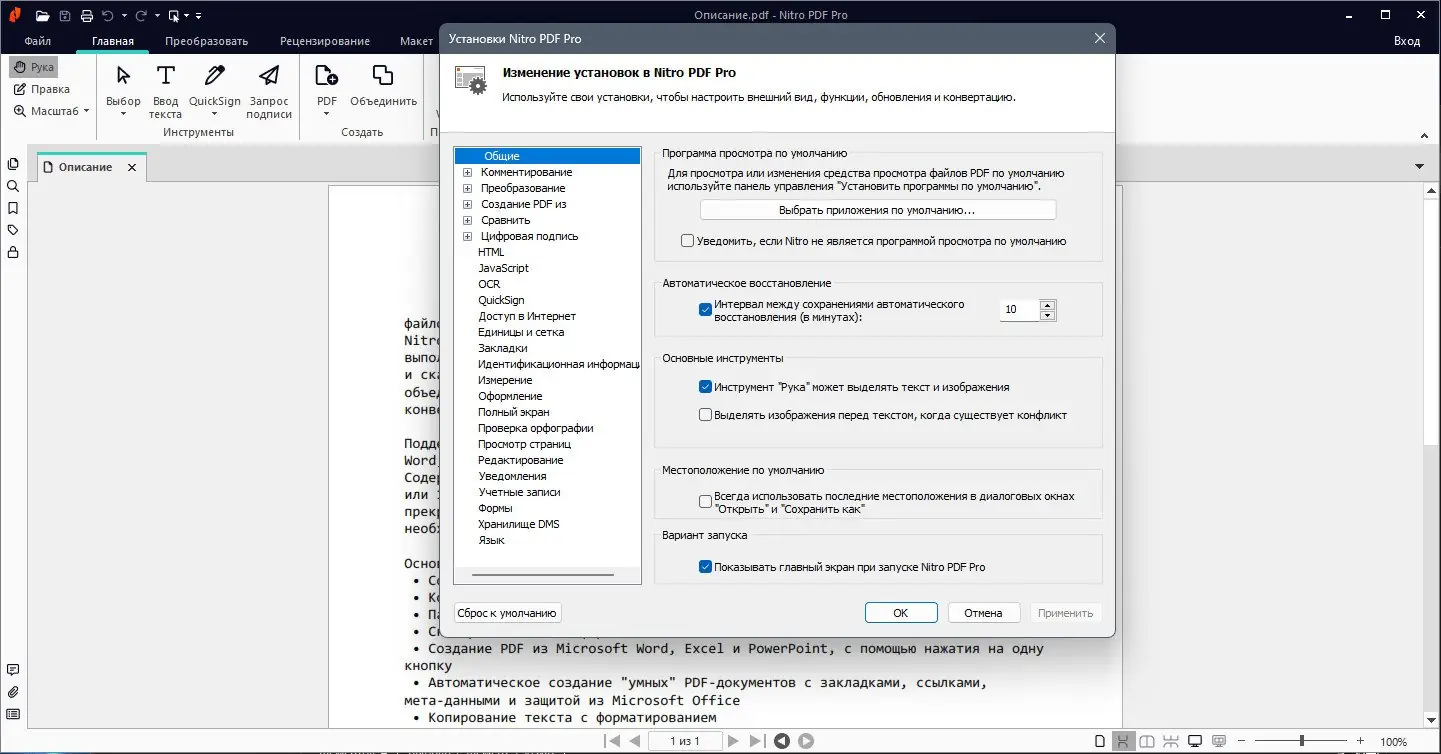The image size is (1441, 754).
Task: Open the Comments panel icon bottom-left
Action: [x=13, y=669]
